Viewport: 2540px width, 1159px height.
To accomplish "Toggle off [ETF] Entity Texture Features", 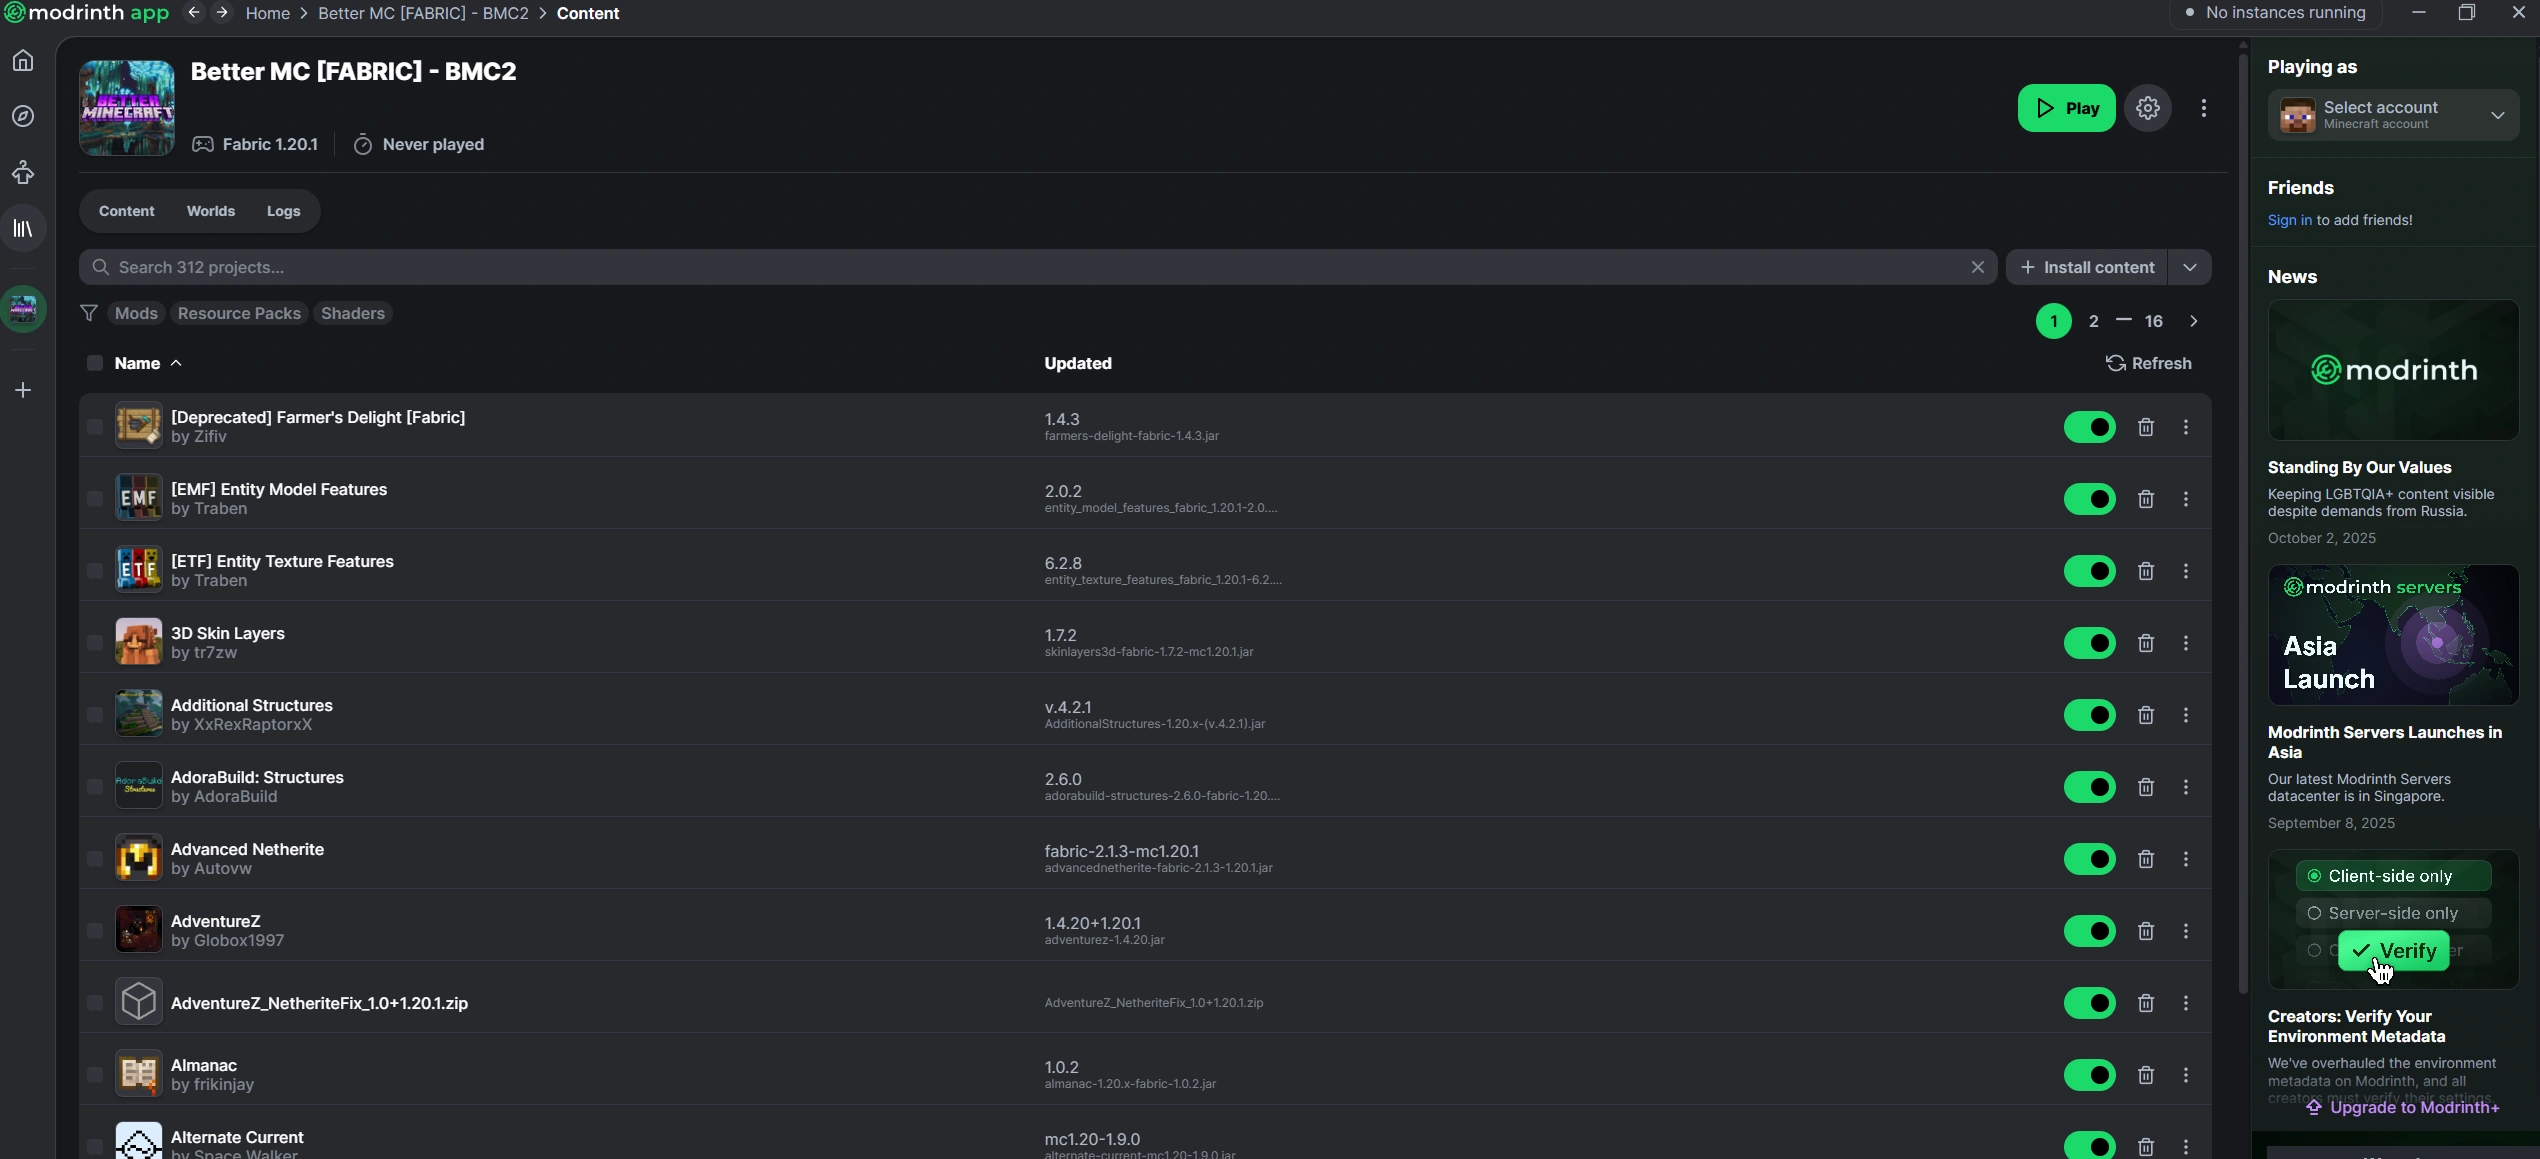I will point(2090,571).
